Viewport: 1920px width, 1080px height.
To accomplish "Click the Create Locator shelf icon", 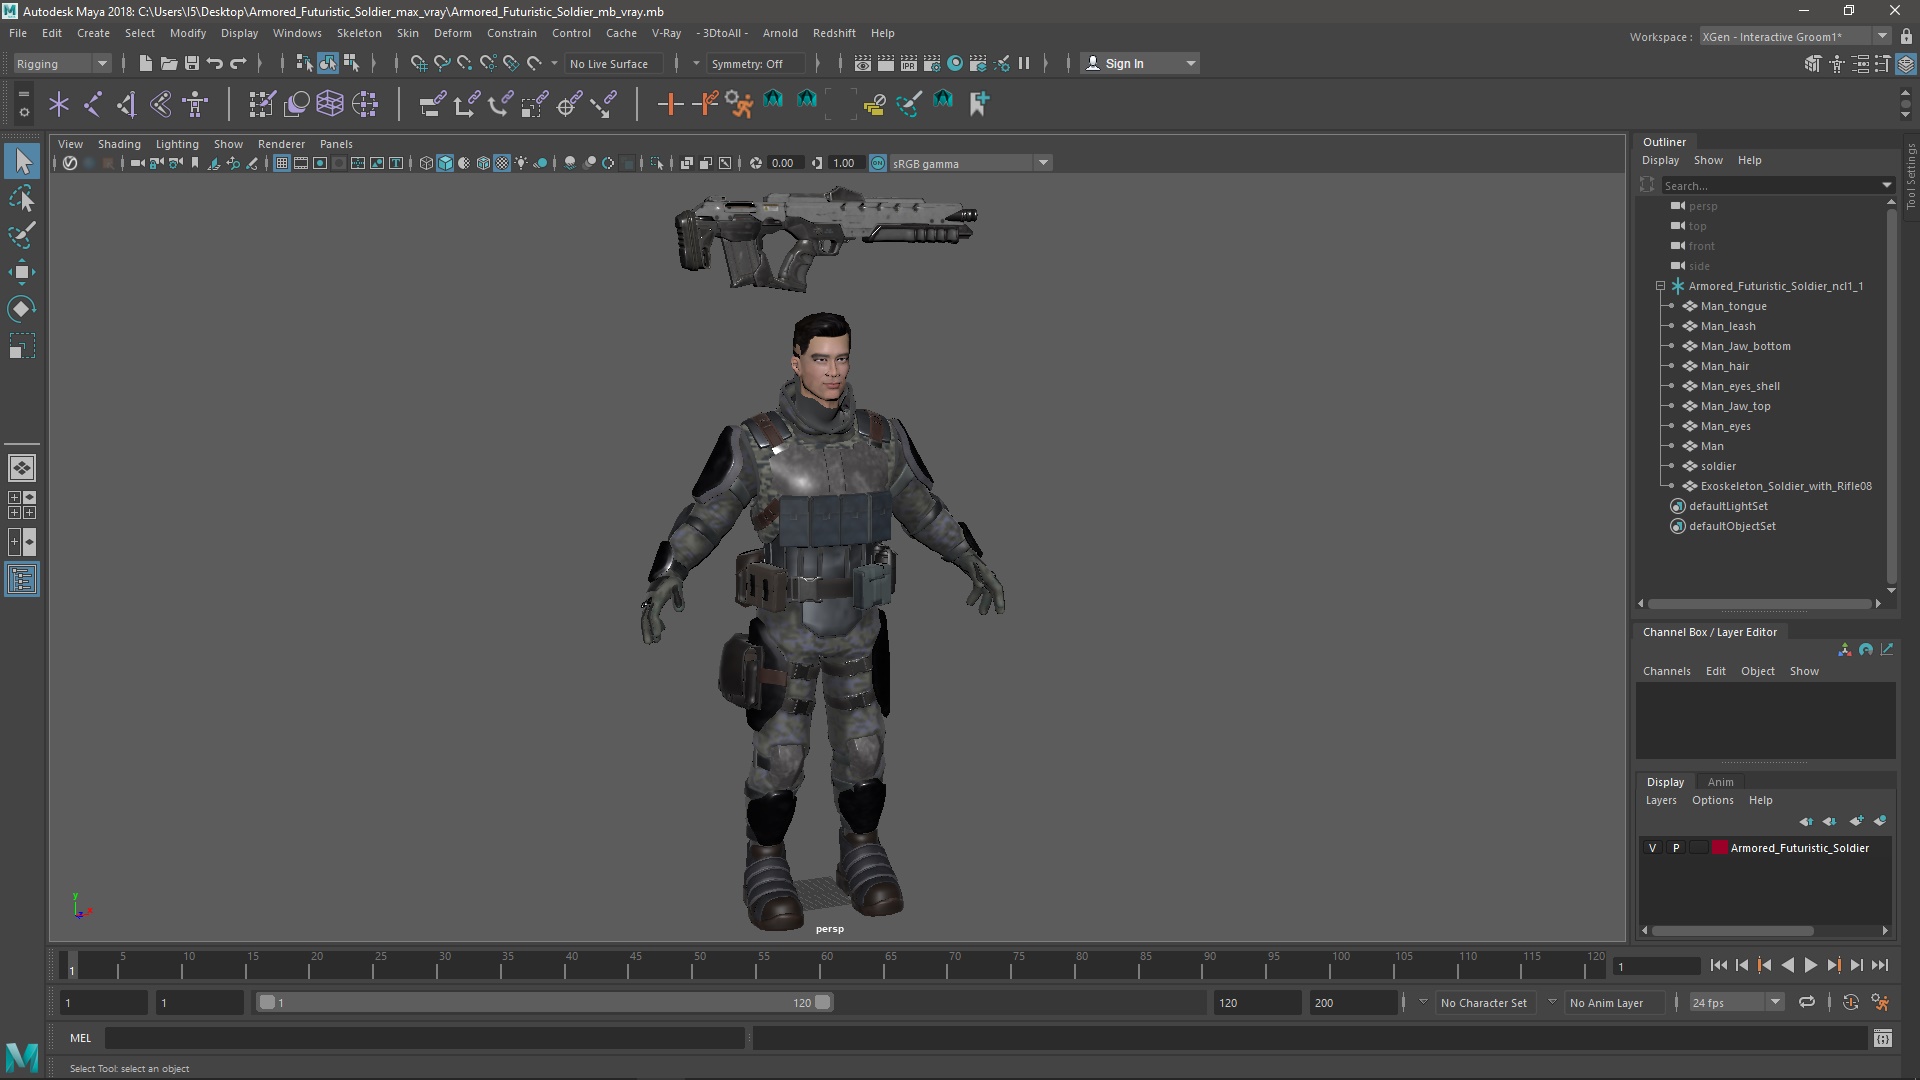I will coord(59,104).
